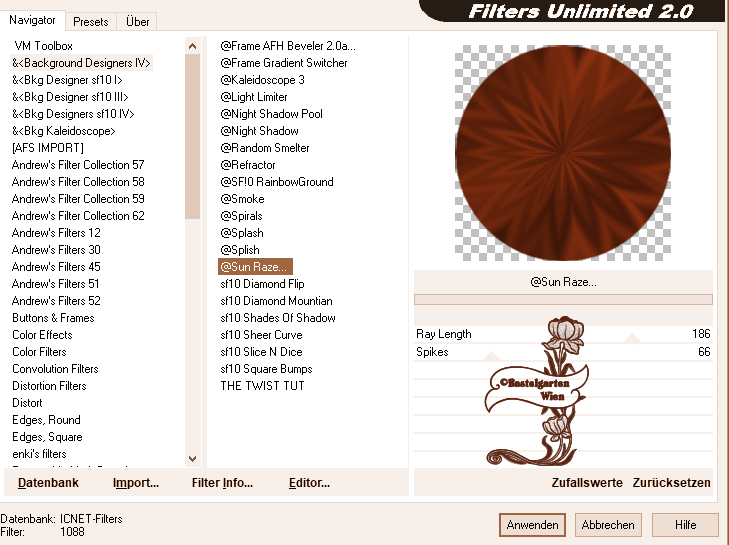Choose THE TWIST TUT filter

(x=262, y=386)
